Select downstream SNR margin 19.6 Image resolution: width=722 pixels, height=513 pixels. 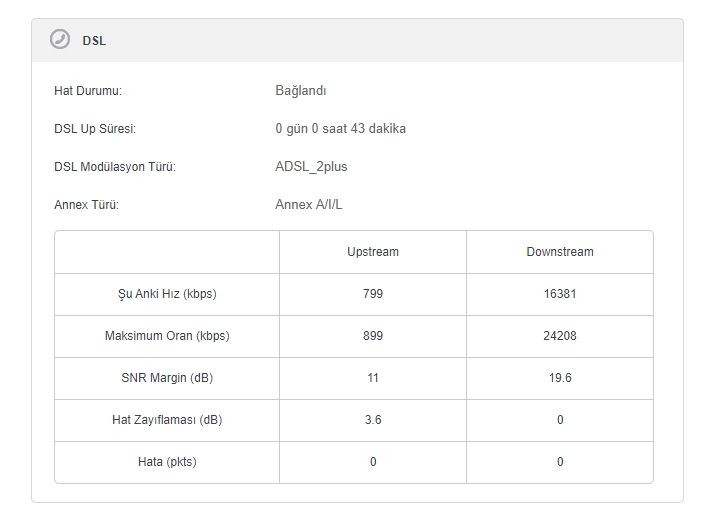[x=560, y=378]
